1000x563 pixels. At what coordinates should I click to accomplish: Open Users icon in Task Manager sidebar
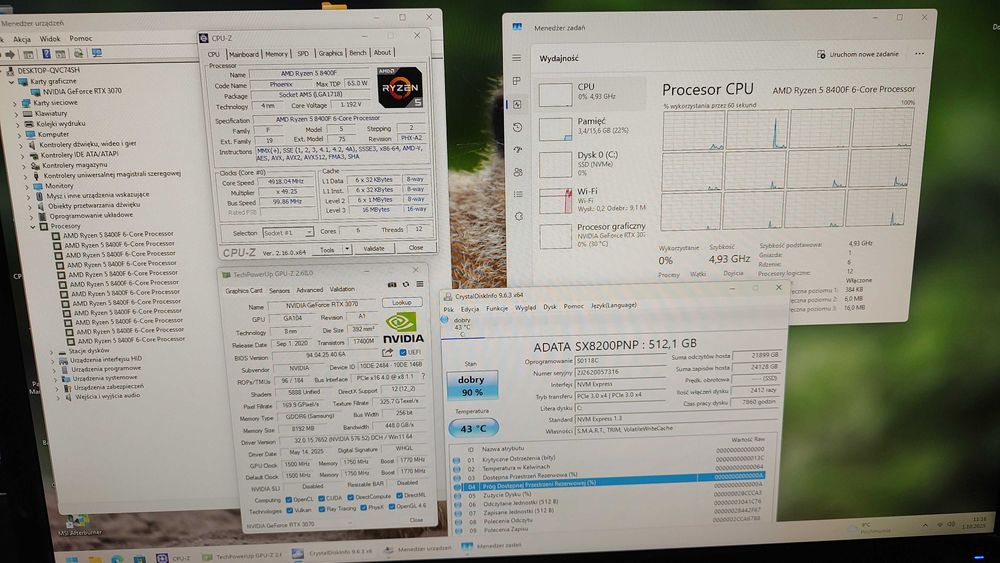coord(518,172)
